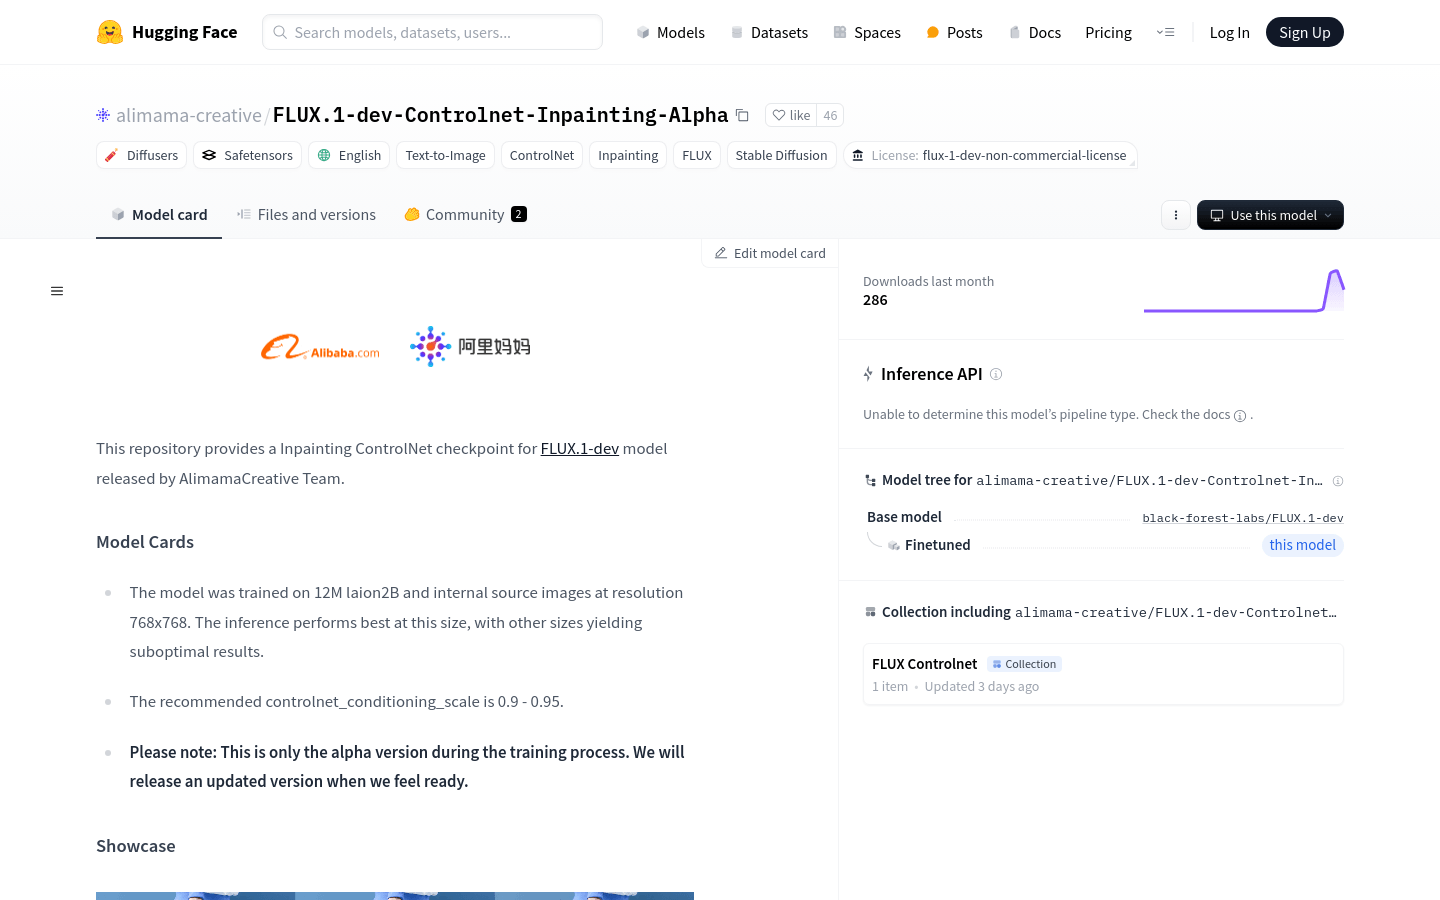1440x900 pixels.
Task: Click the alimama-creative organization avatar icon
Action: coord(103,115)
